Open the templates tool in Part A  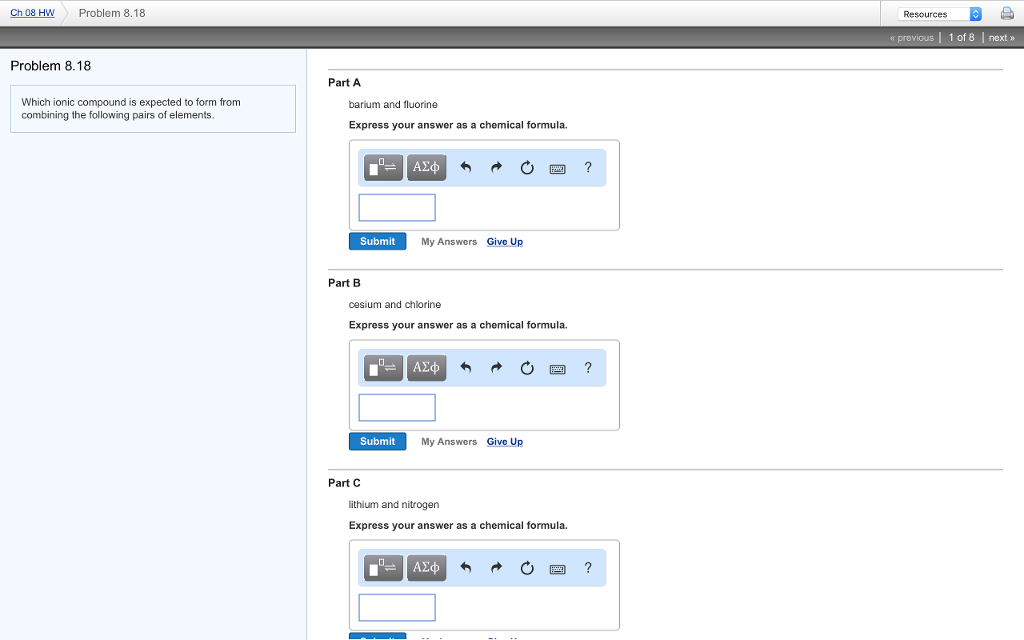383,168
